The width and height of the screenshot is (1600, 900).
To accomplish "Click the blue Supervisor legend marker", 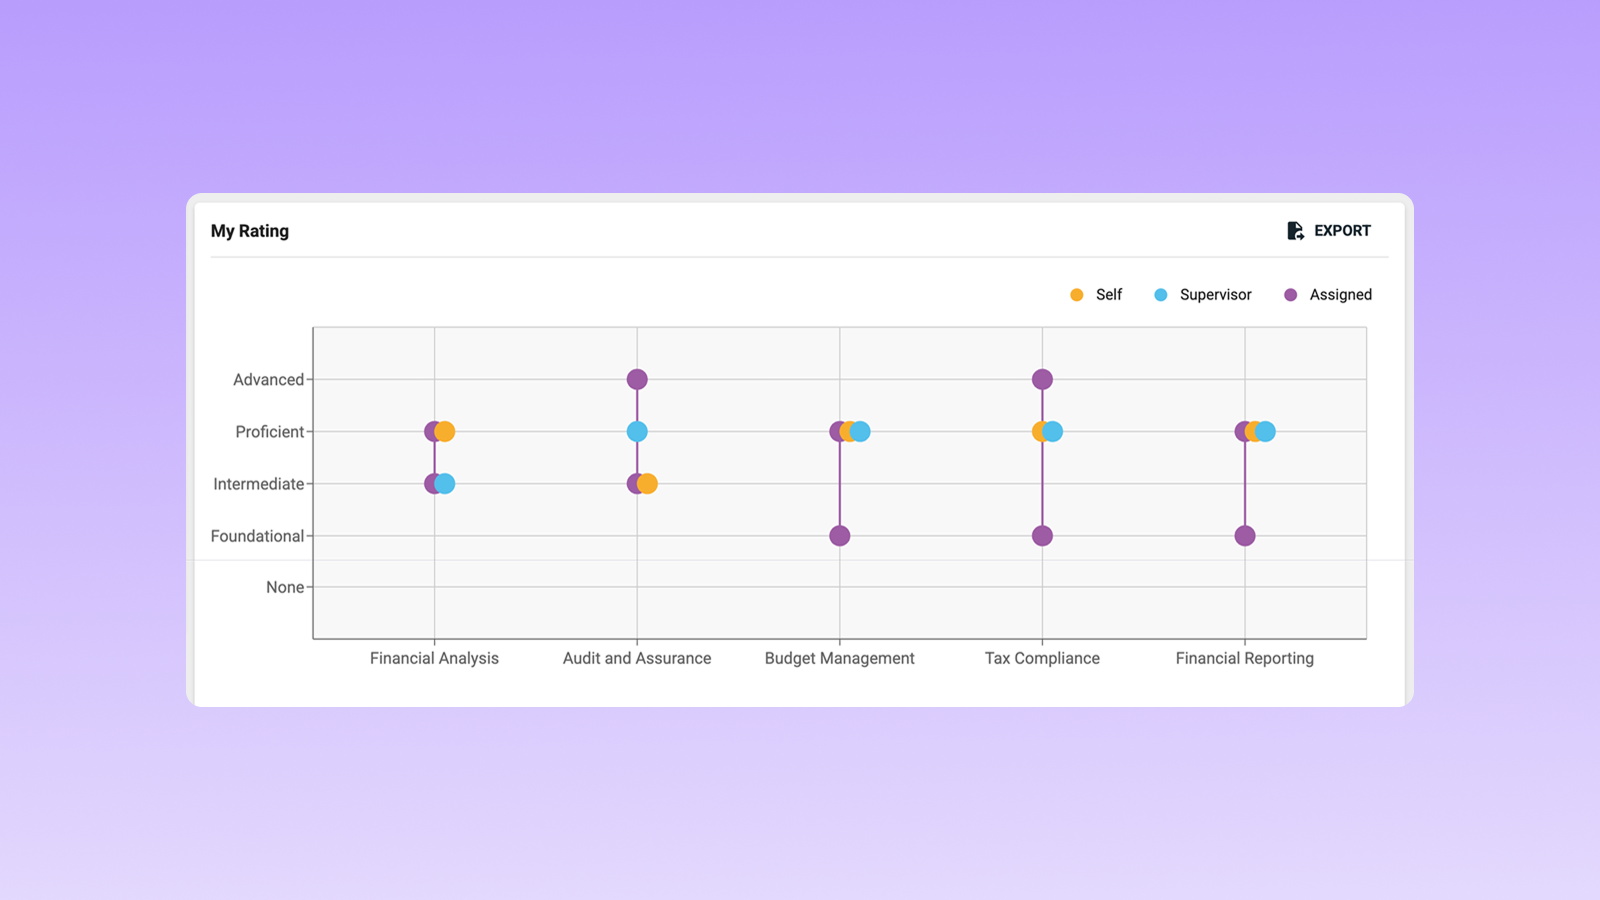I will tap(1160, 295).
